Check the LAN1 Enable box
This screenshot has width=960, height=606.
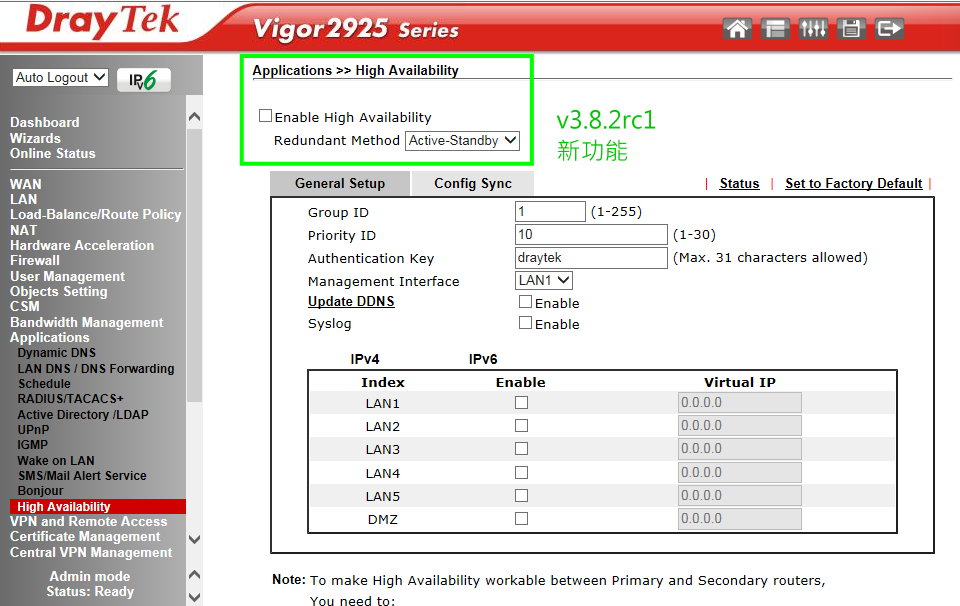[x=522, y=403]
